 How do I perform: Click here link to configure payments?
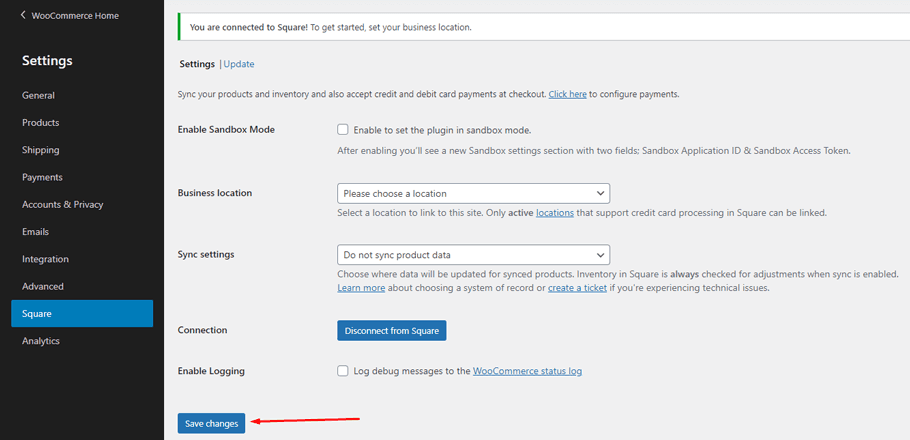(x=568, y=93)
